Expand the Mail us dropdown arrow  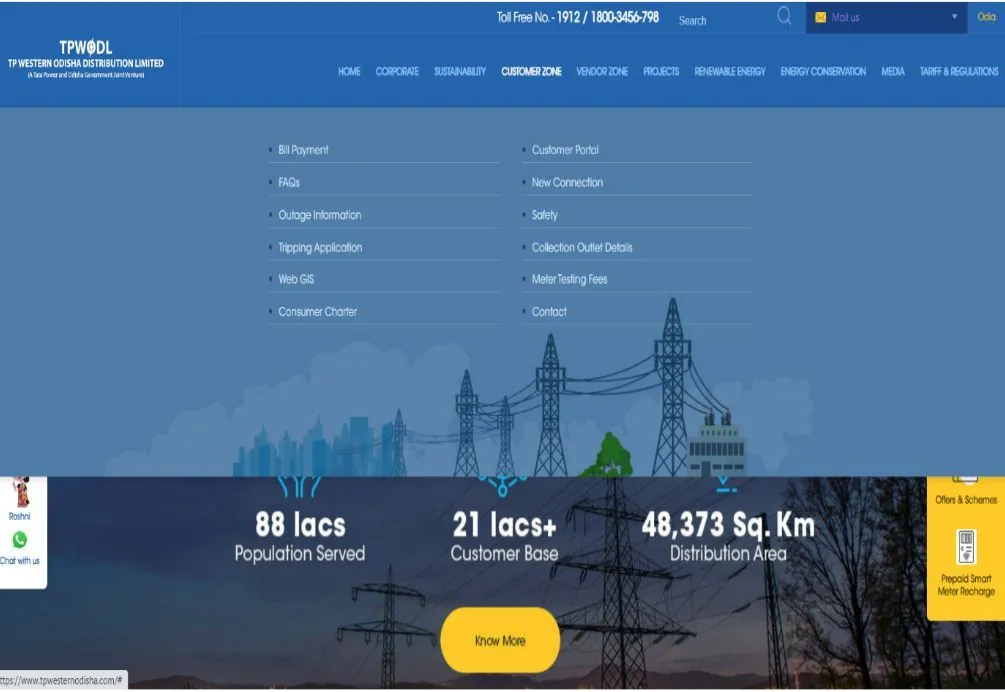click(x=954, y=18)
